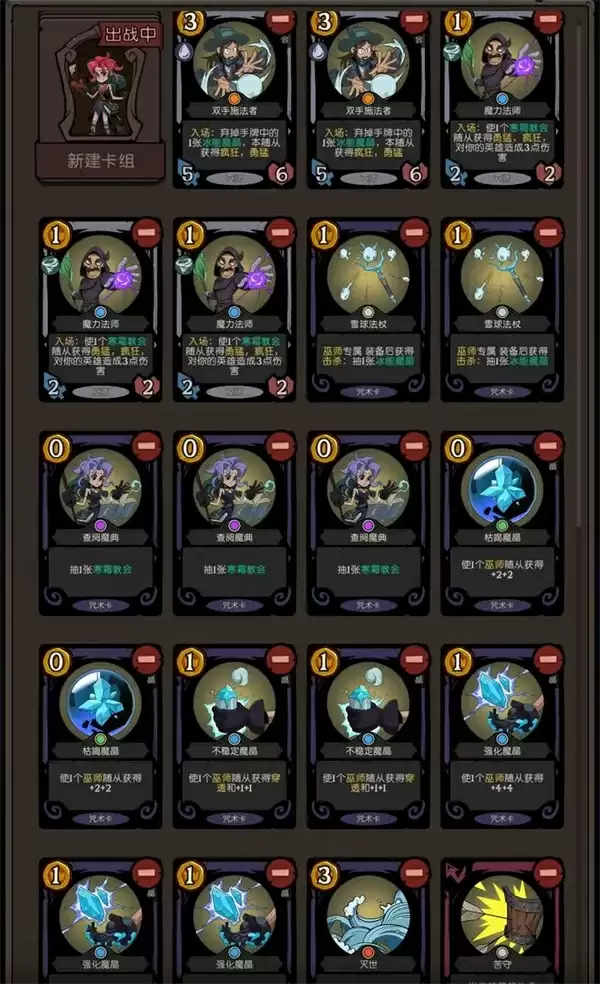This screenshot has width=600, height=984.
Task: Pick the 枯竭魔晶 card next to 不稳定魔晶
Action: tap(100, 737)
